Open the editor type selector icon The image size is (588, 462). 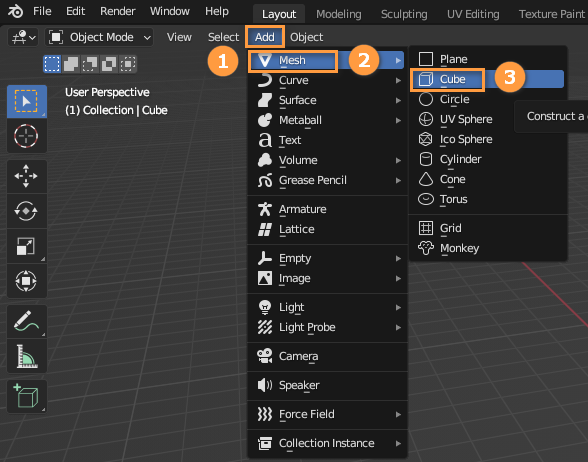coord(23,37)
